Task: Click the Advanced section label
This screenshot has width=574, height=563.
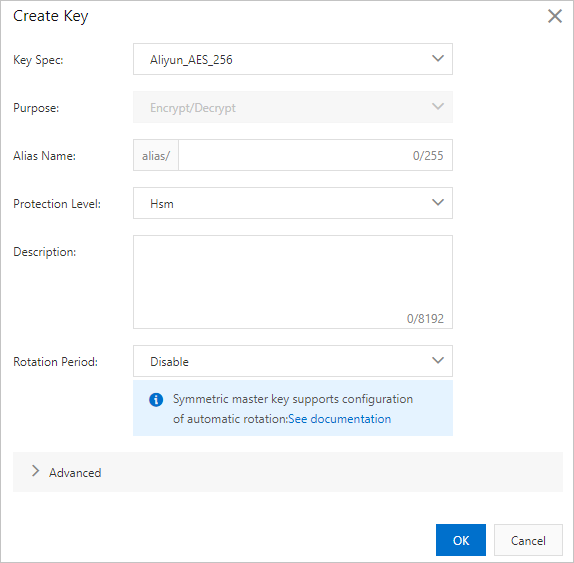Action: click(75, 473)
